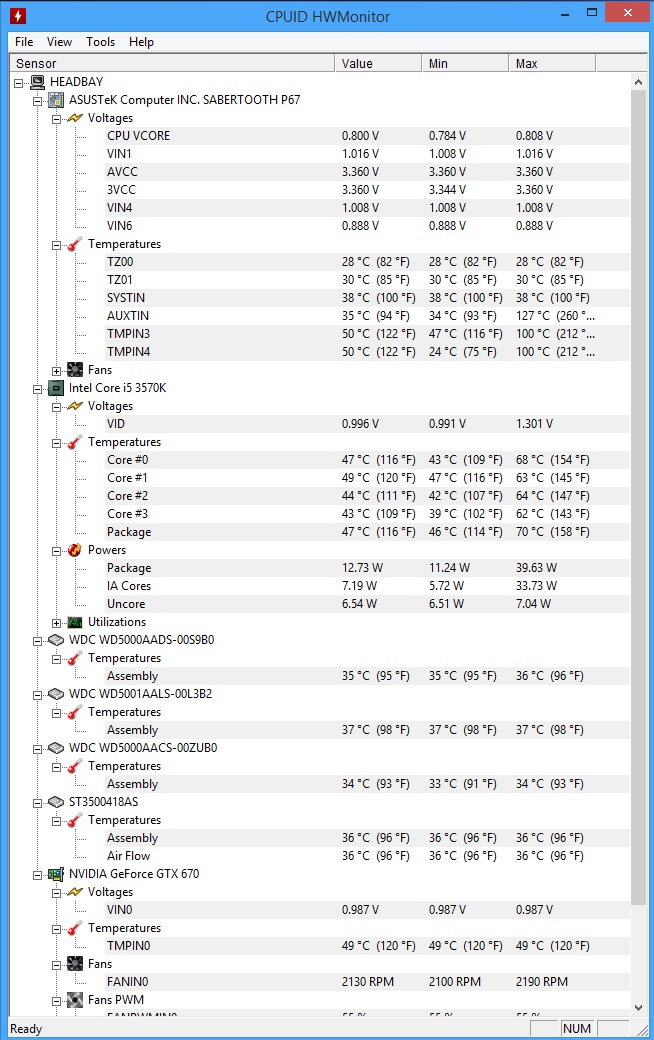Click thermometer icon under WDC WD5001AALS-00L3B2
The width and height of the screenshot is (654, 1040).
pyautogui.click(x=75, y=712)
